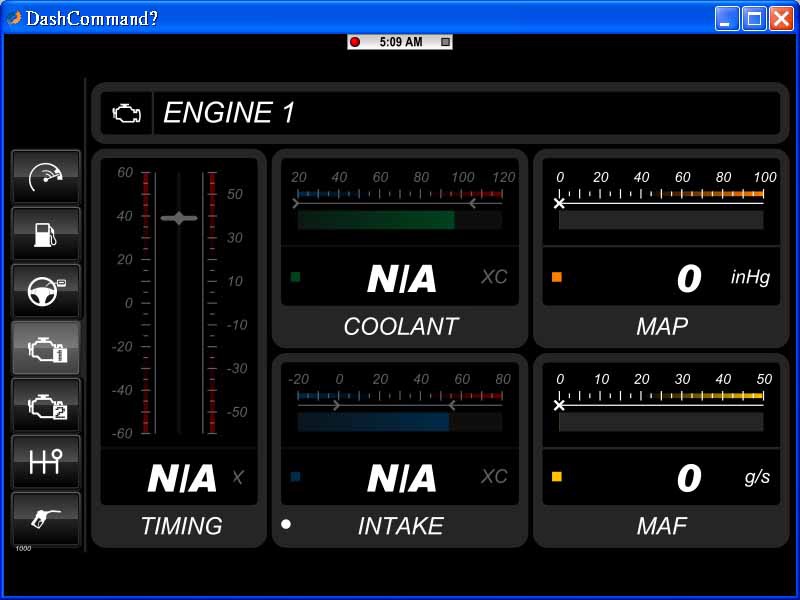Click the TIMING gauge label
The height and width of the screenshot is (600, 800).
point(181,526)
